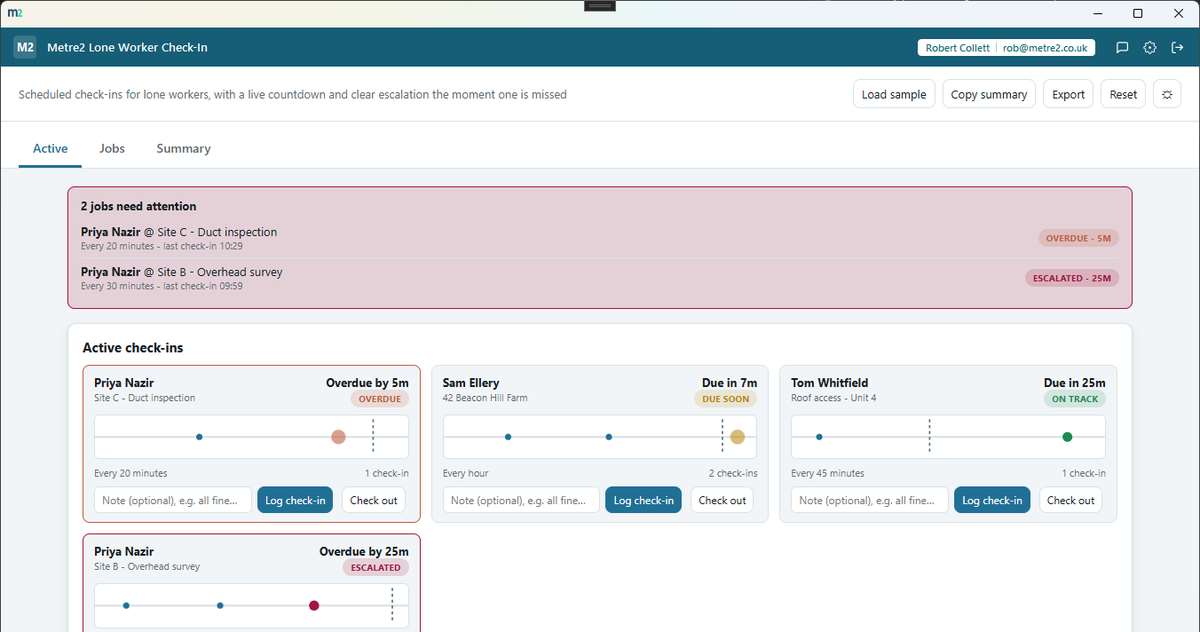Click 'Roof access - Unit 4' location text
1200x632 pixels.
[x=834, y=398]
